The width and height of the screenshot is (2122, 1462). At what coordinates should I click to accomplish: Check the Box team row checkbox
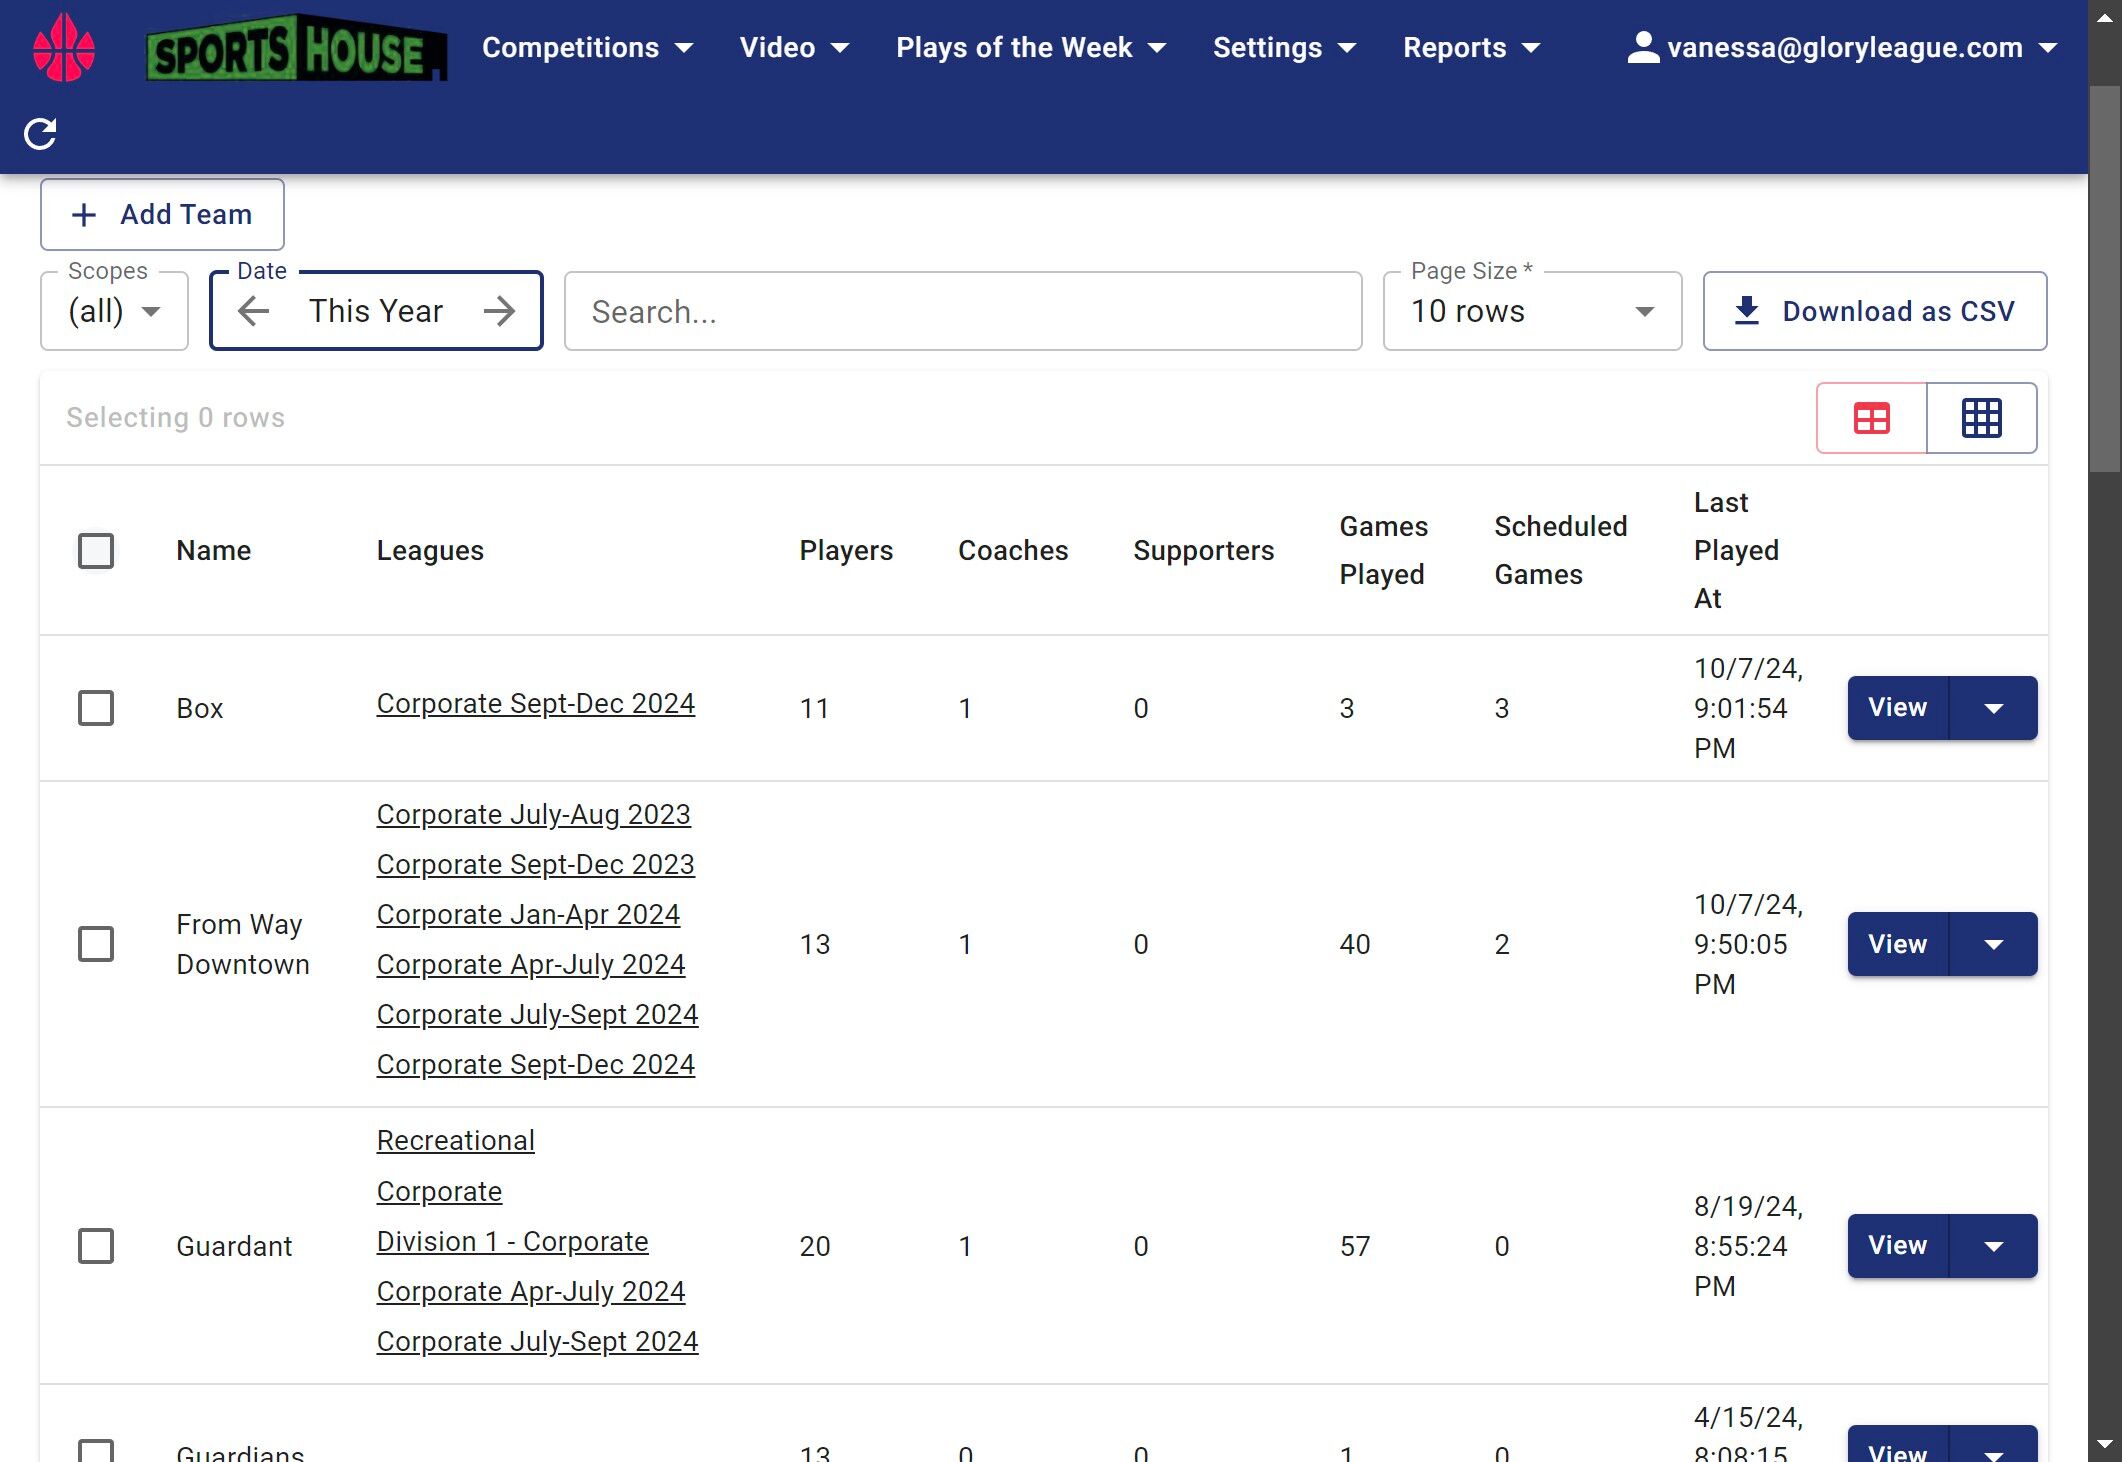pyautogui.click(x=96, y=708)
